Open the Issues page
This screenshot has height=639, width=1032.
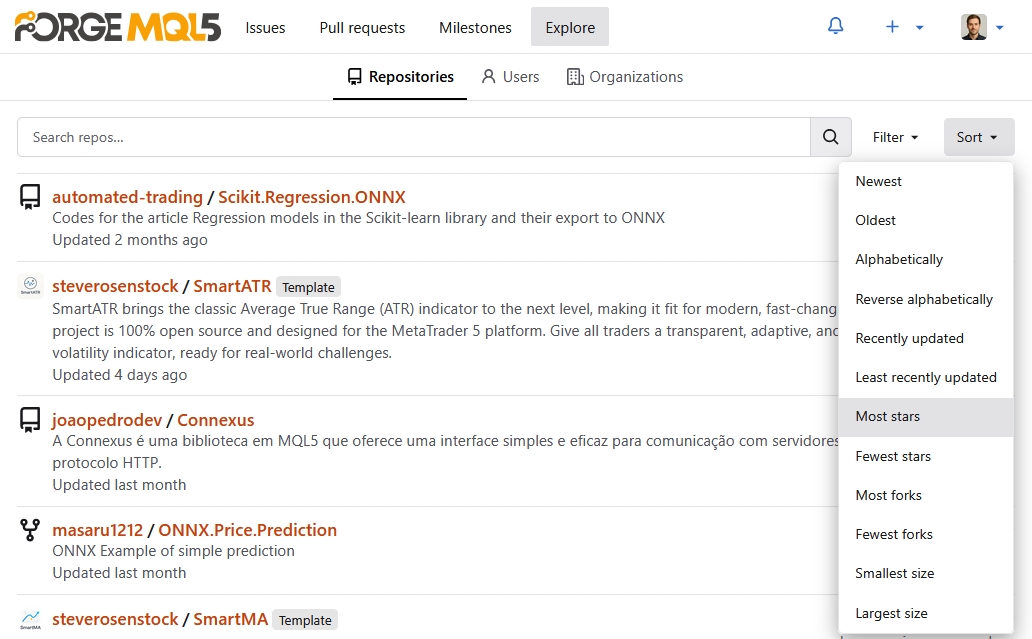pos(265,28)
